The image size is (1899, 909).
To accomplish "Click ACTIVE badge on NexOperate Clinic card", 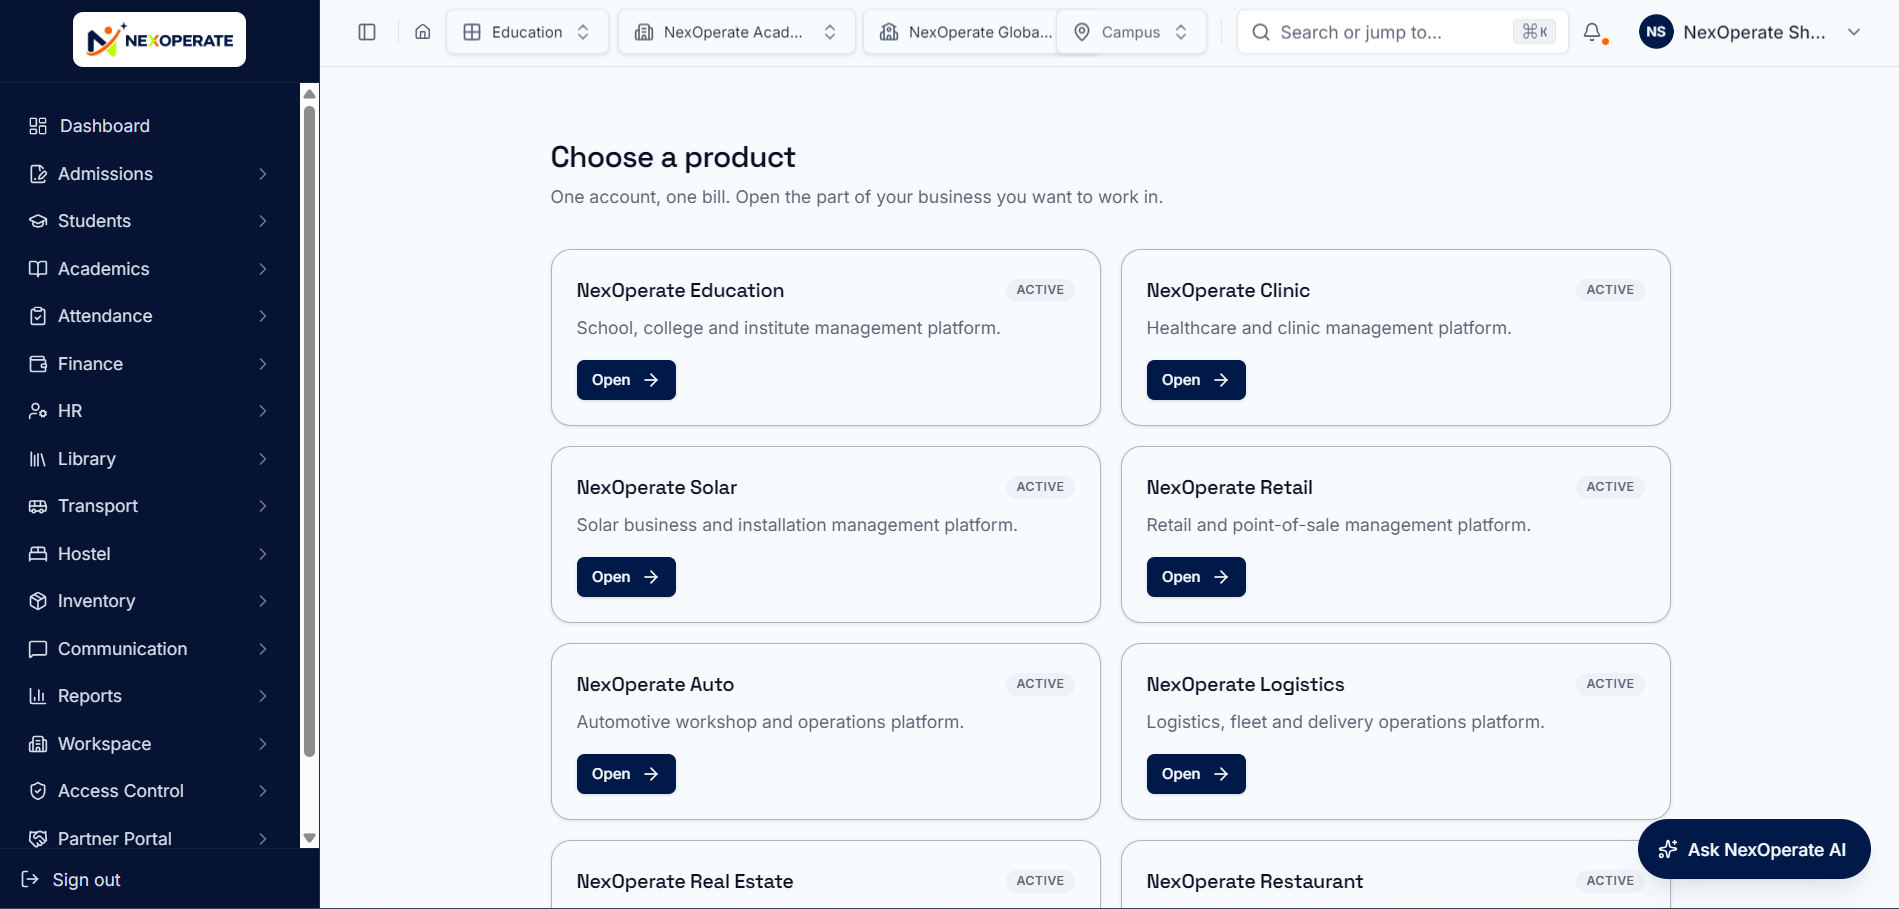I will point(1610,290).
